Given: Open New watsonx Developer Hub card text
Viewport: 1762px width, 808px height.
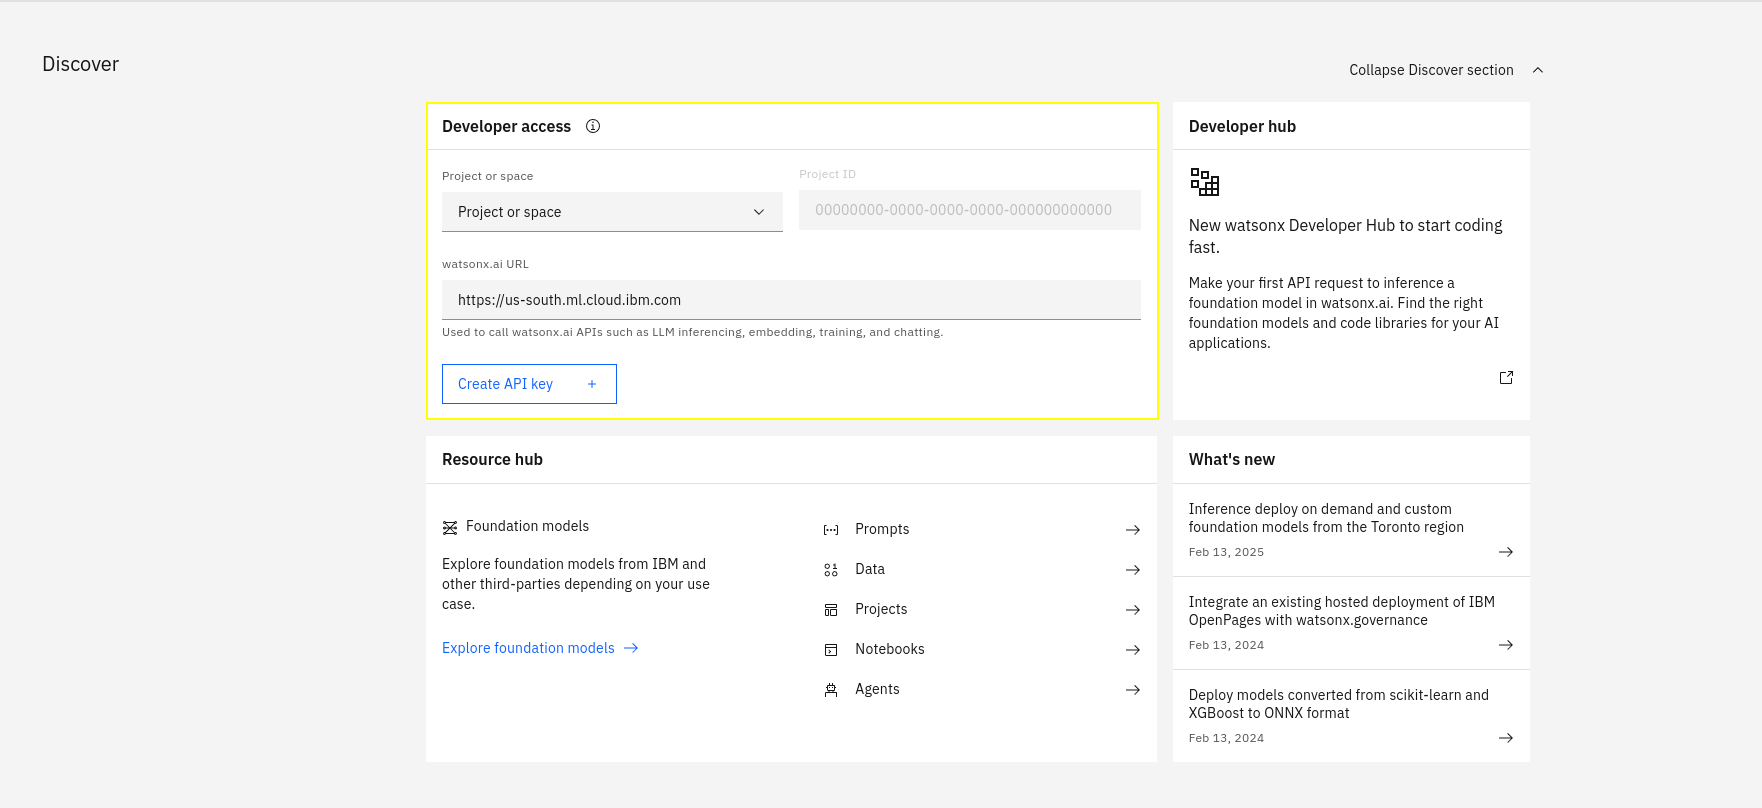Looking at the screenshot, I should [1345, 236].
